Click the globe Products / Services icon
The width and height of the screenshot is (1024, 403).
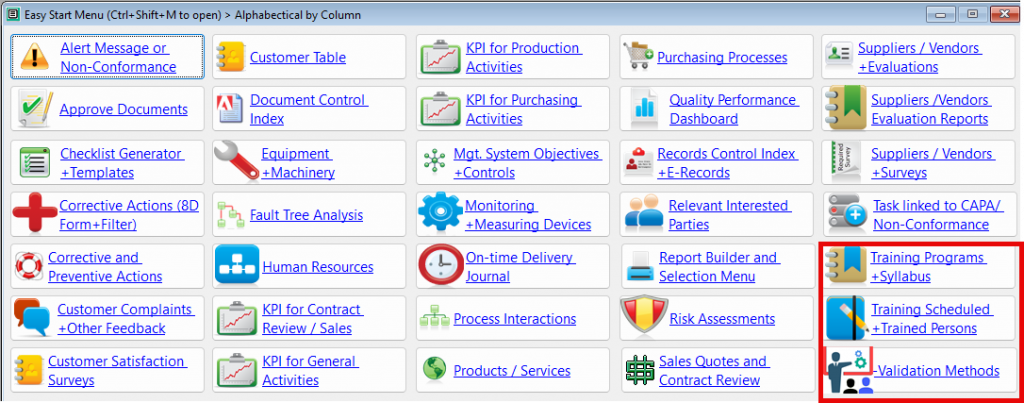coord(434,370)
